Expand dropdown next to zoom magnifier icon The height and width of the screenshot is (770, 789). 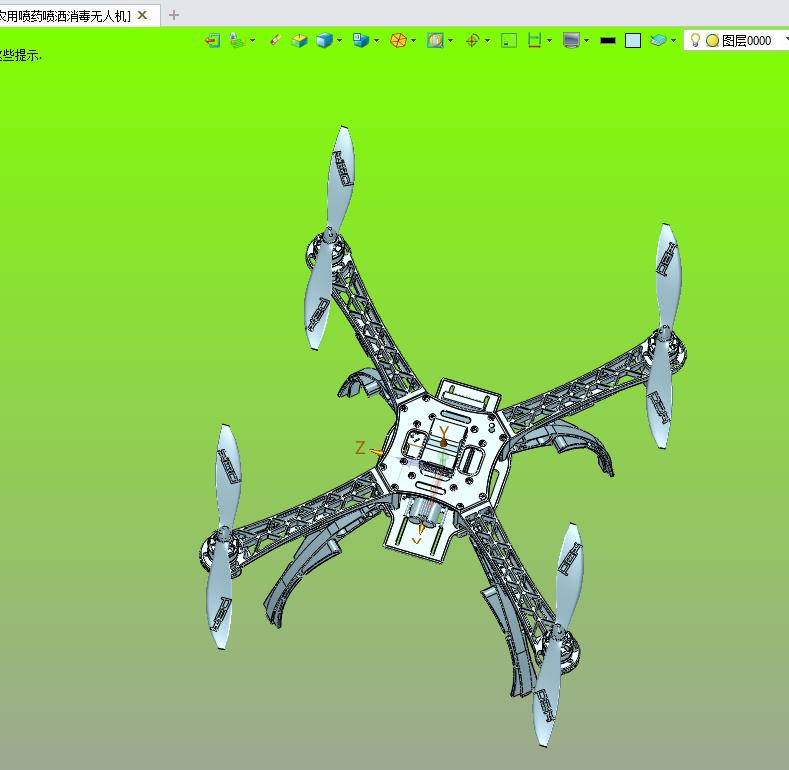(450, 40)
